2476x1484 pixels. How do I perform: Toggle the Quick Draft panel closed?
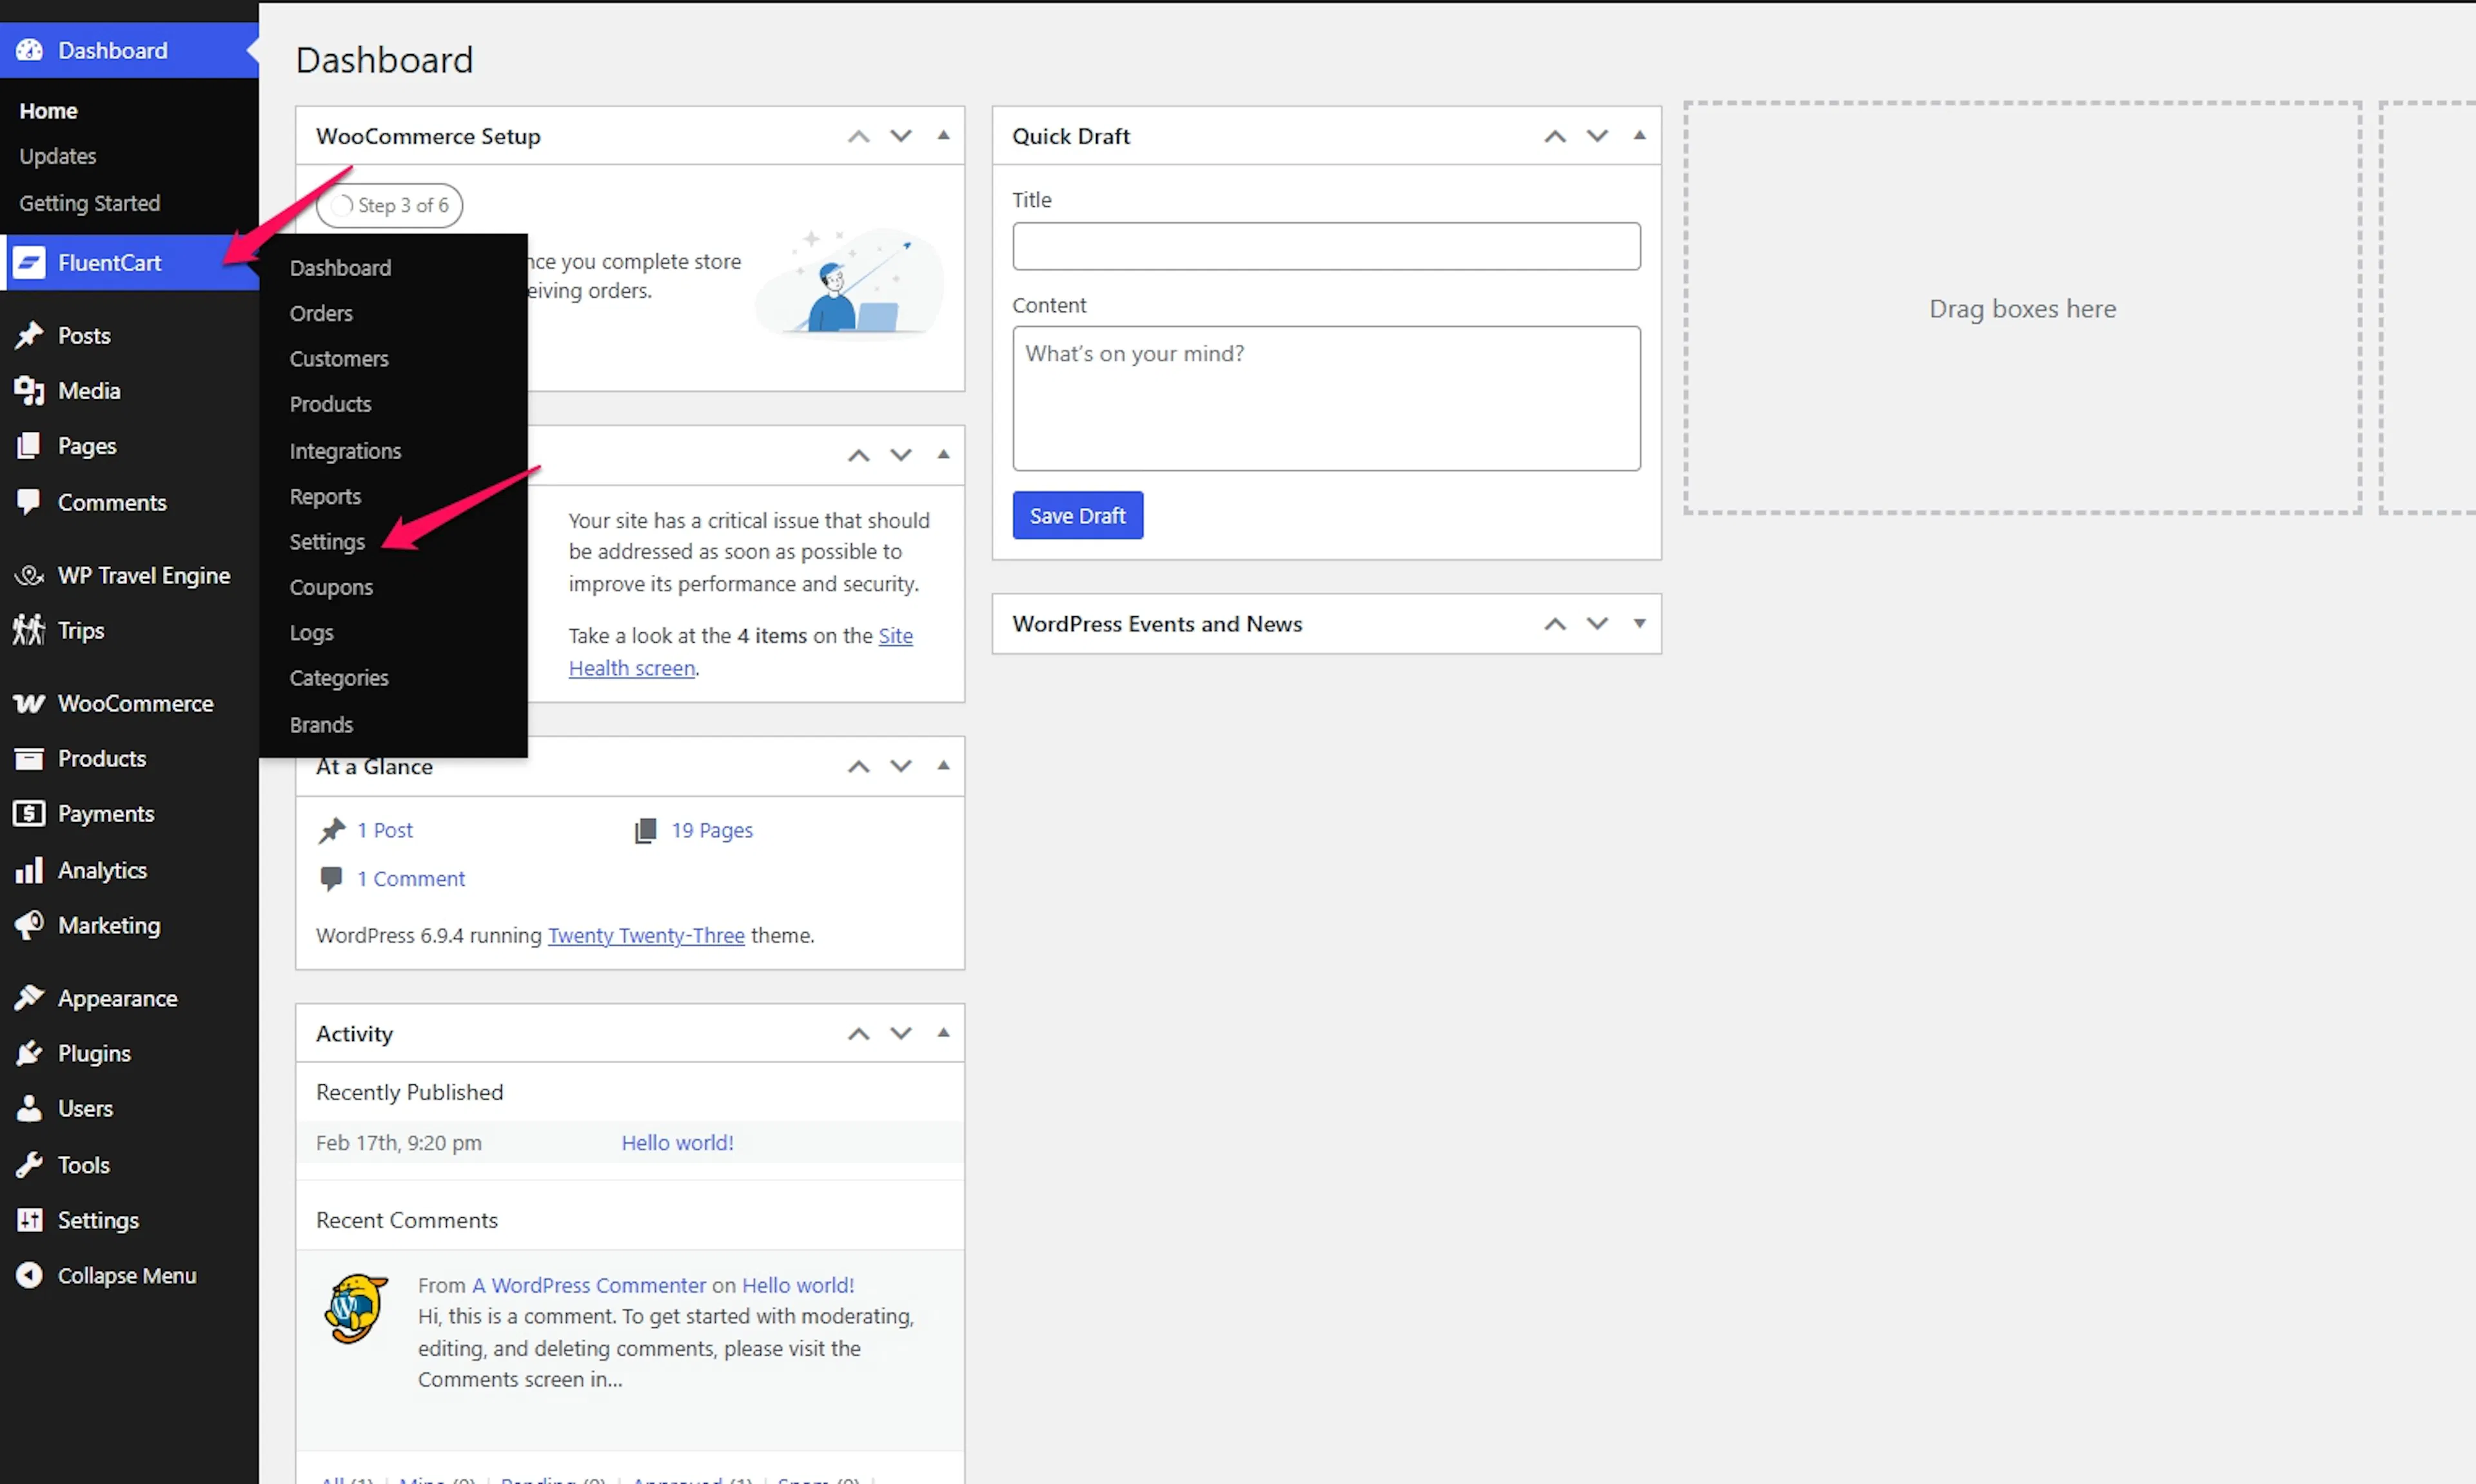tap(1639, 135)
